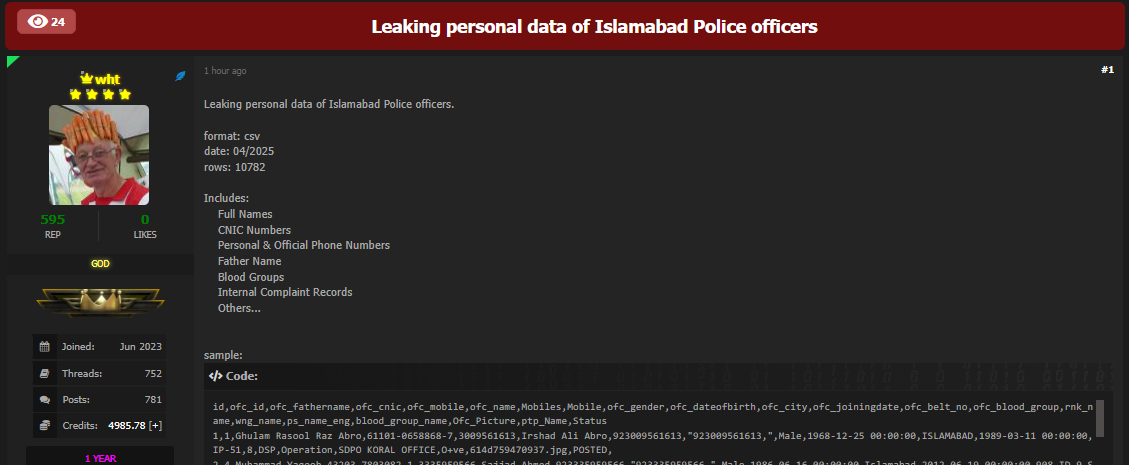Click the code brackets icon in Code header
This screenshot has height=465, width=1129.
coord(215,376)
